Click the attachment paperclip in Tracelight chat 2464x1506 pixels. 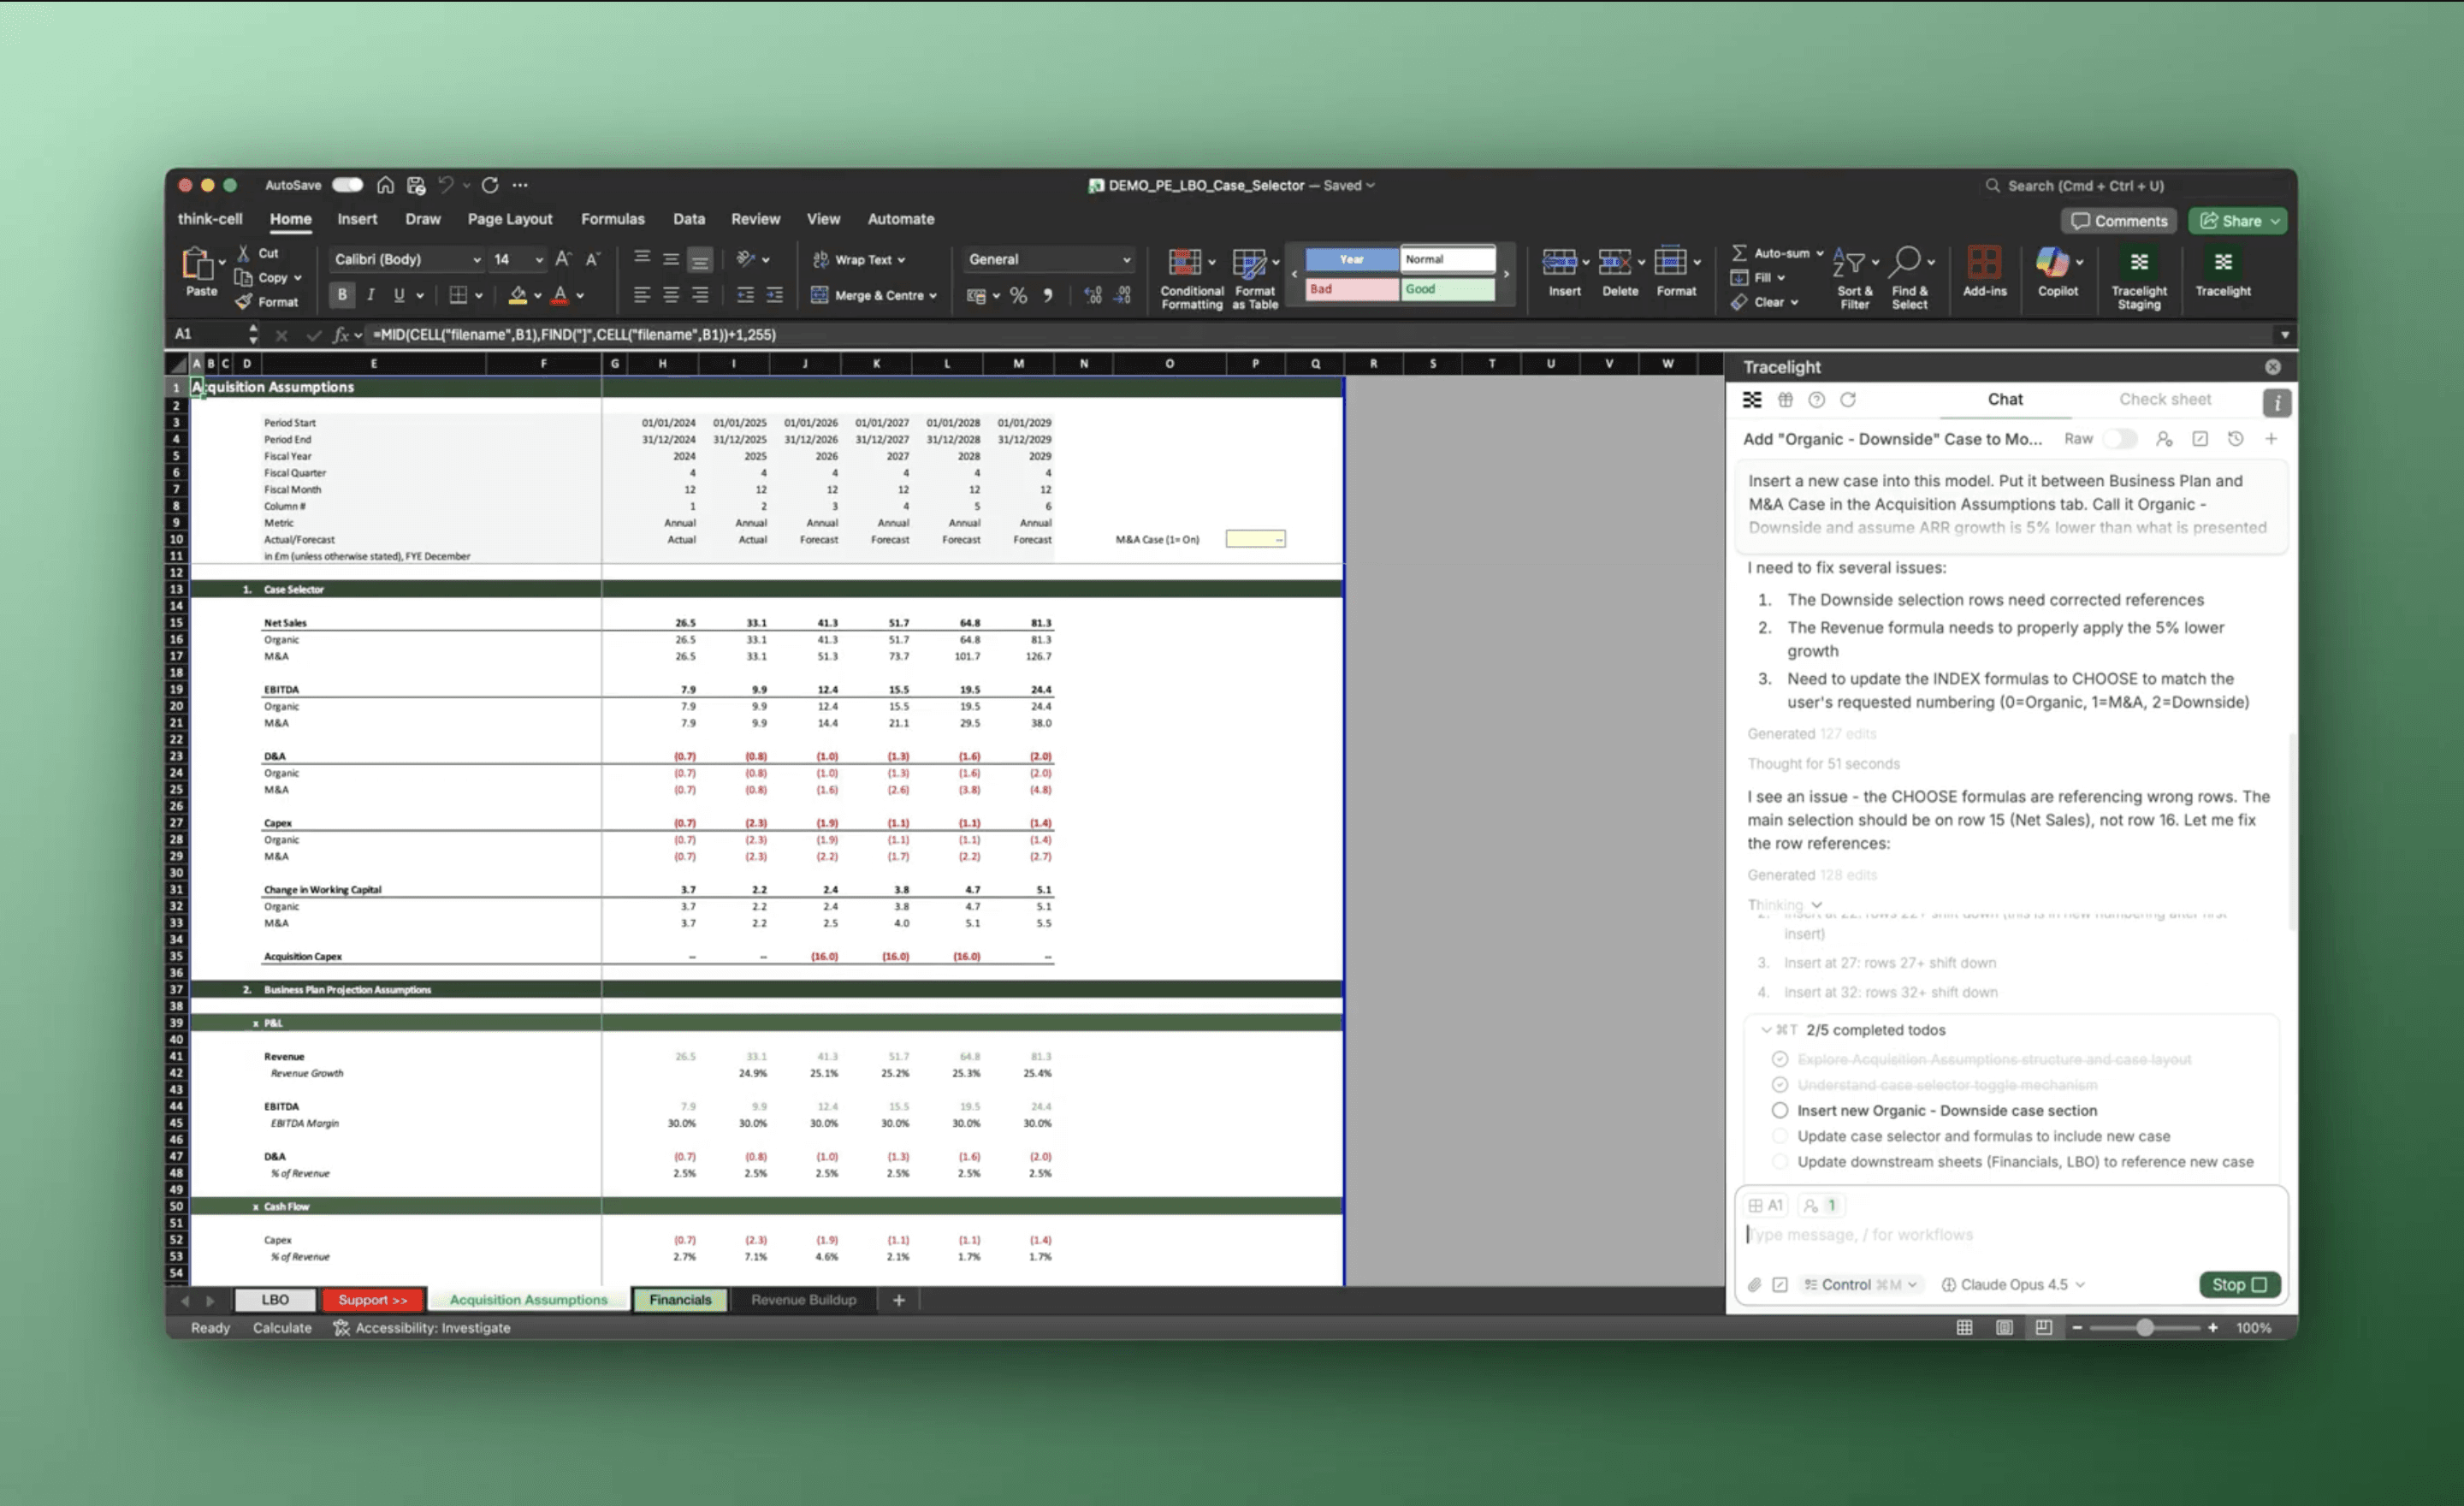pos(1754,1285)
